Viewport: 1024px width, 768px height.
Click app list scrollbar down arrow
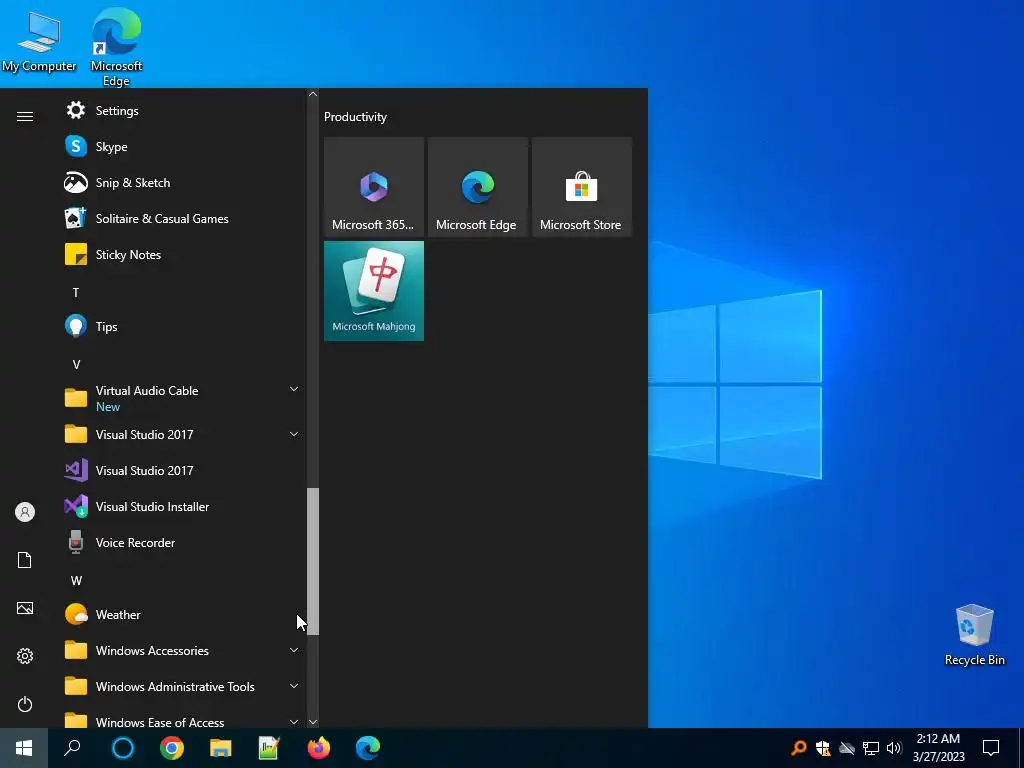(x=313, y=722)
